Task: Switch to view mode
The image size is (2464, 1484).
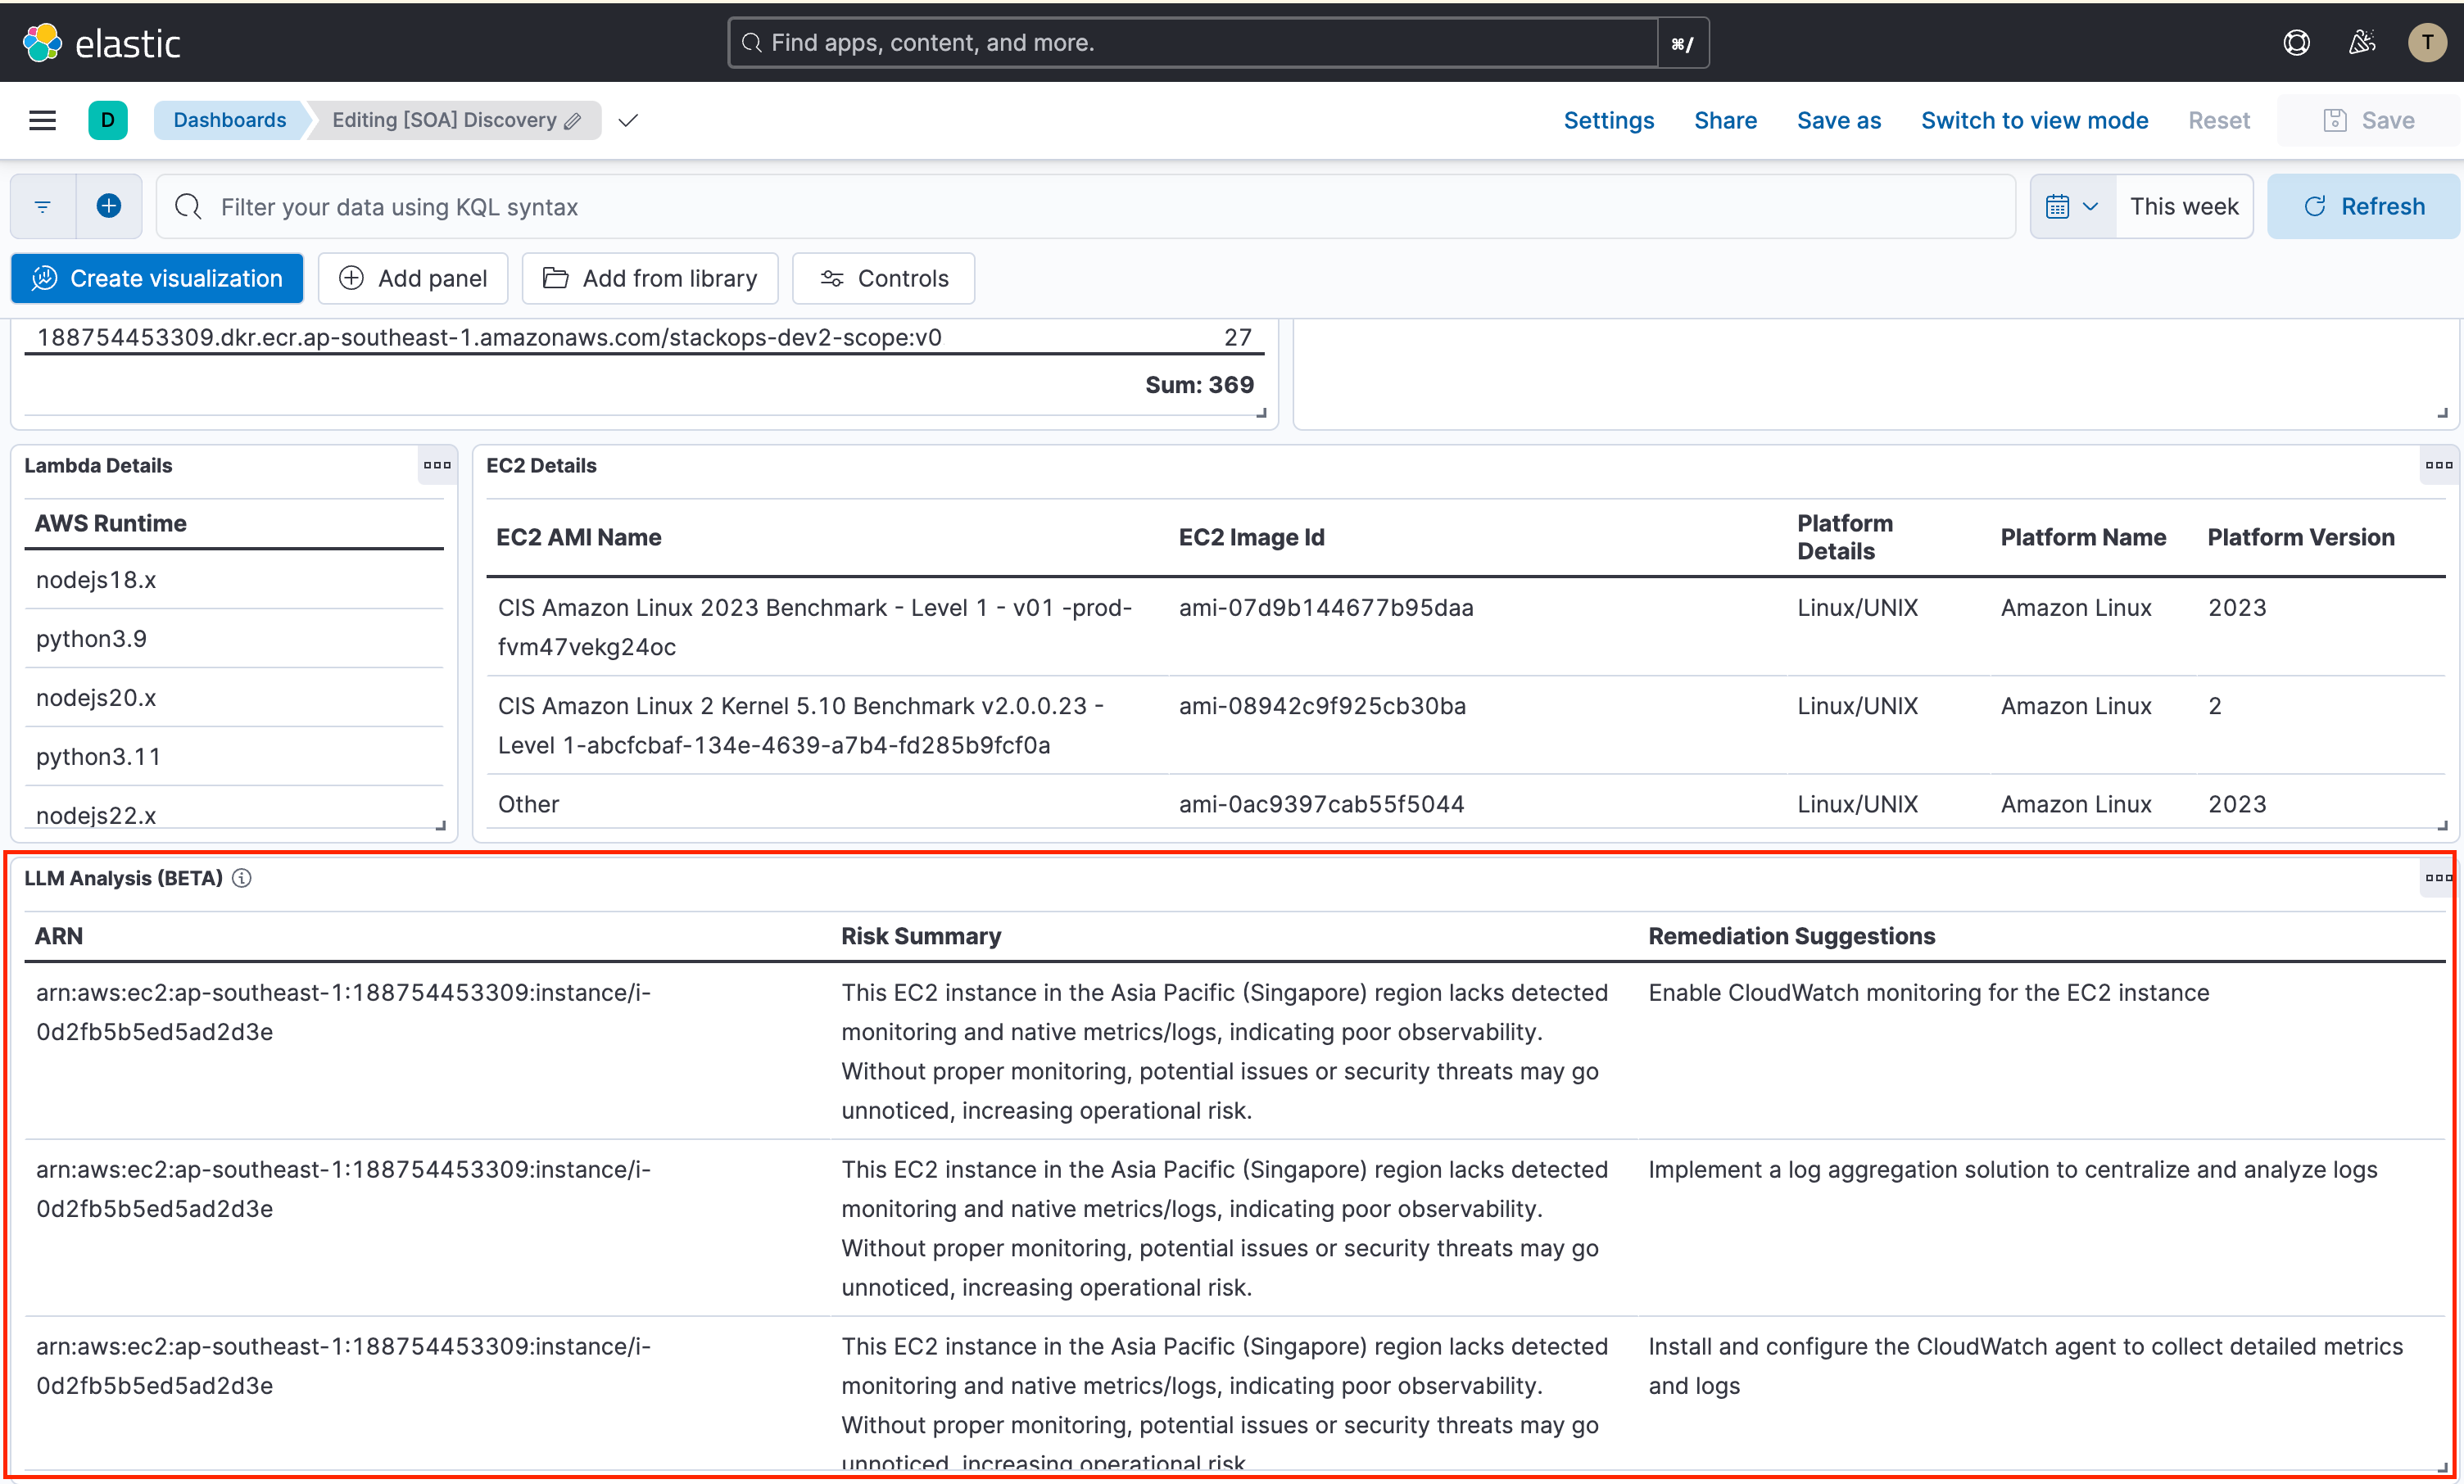Action: [x=2035, y=120]
